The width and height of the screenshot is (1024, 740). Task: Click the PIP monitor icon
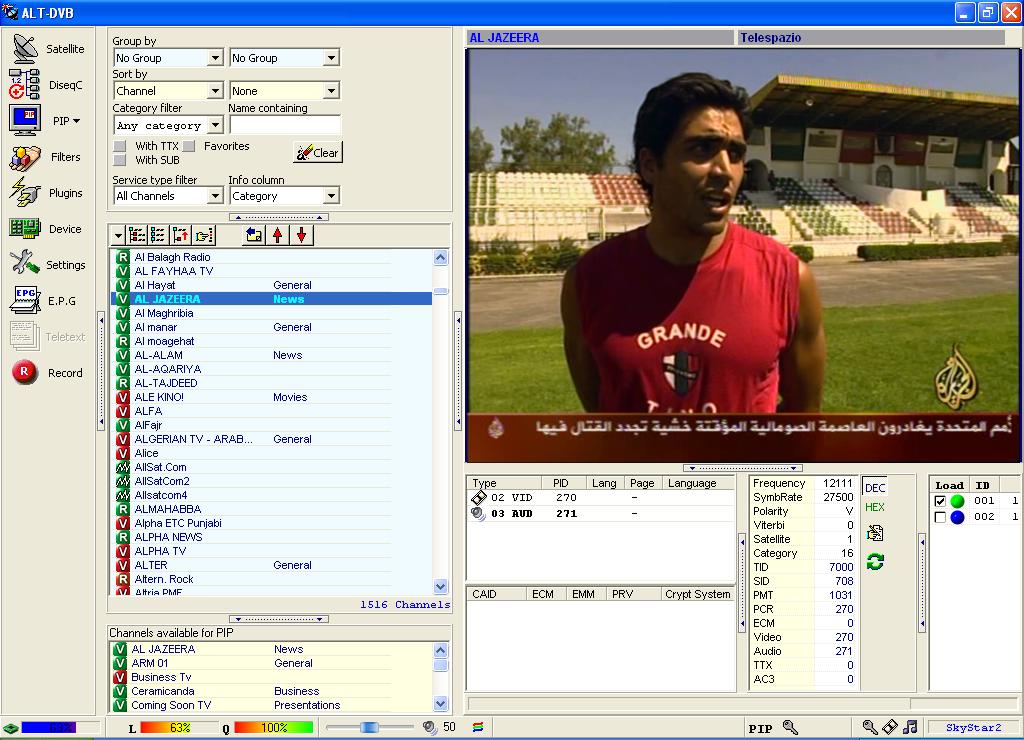(x=25, y=121)
